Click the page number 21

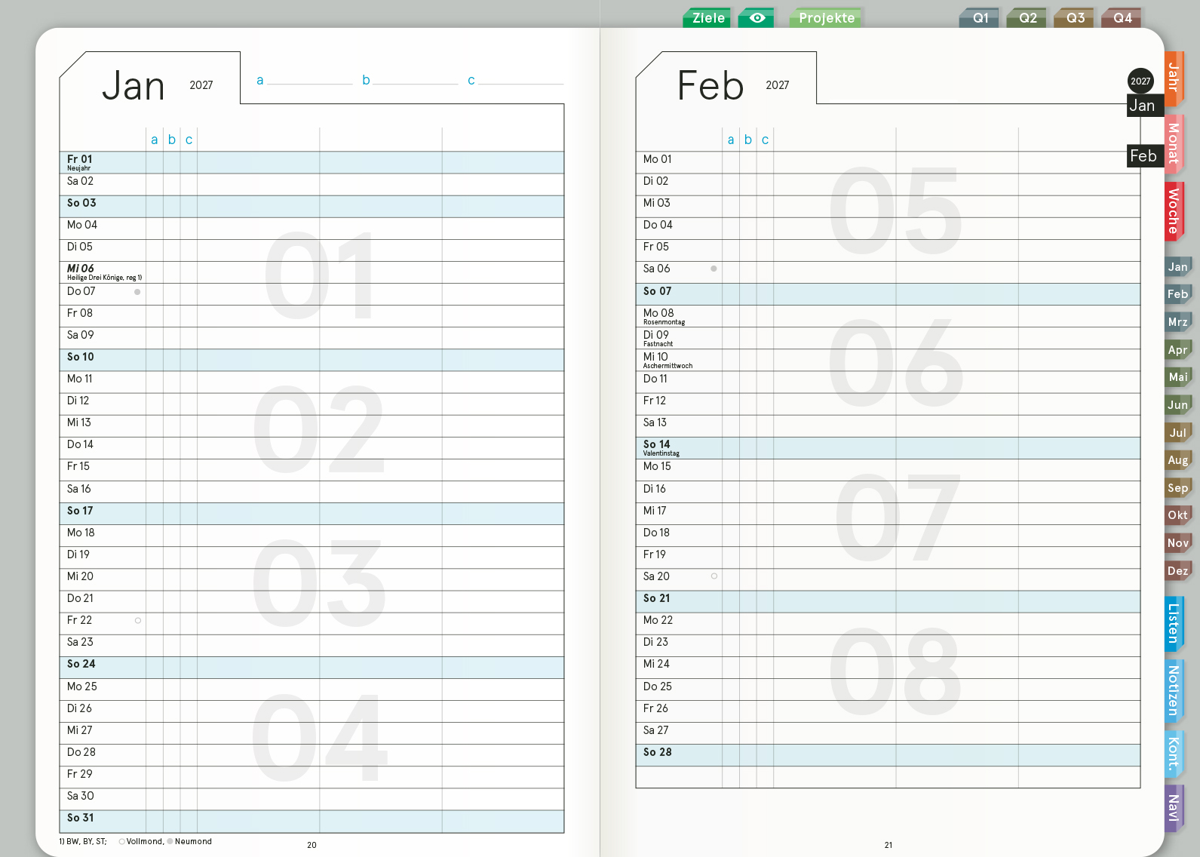tap(888, 845)
